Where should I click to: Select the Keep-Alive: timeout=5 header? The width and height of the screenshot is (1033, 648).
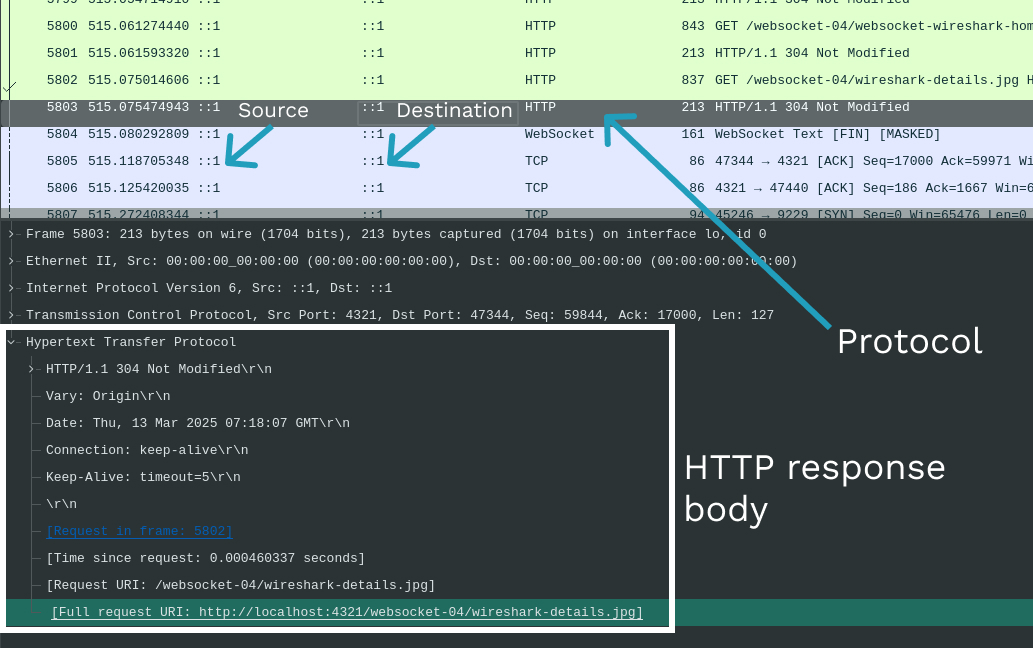click(142, 476)
